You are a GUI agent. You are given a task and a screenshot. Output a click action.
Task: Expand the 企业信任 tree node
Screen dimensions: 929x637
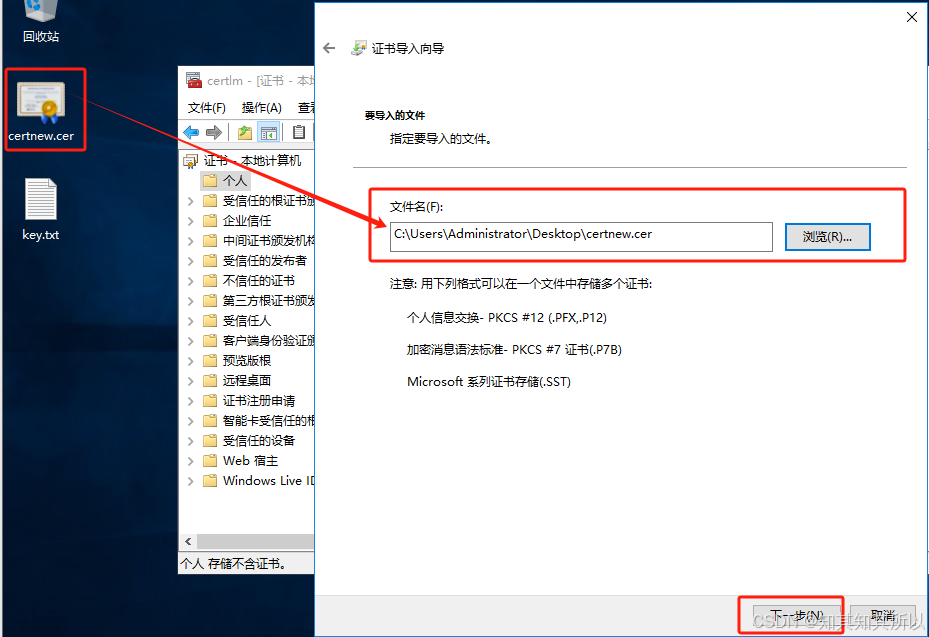tap(191, 221)
